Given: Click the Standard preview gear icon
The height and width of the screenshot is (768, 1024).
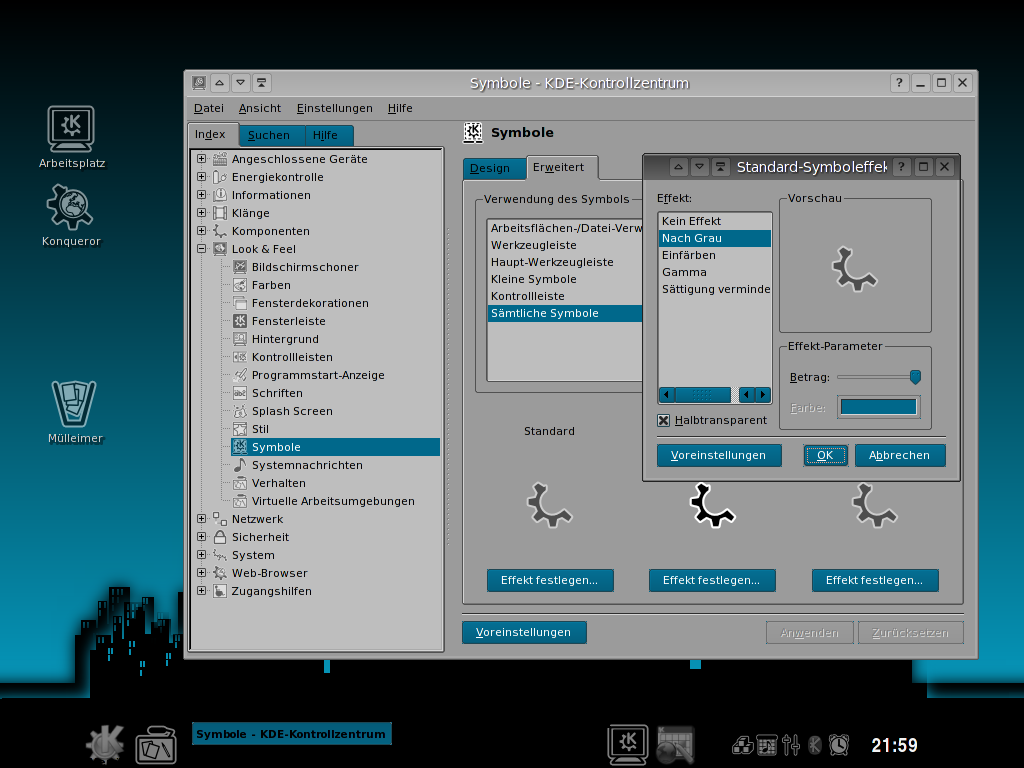Looking at the screenshot, I should (x=549, y=505).
